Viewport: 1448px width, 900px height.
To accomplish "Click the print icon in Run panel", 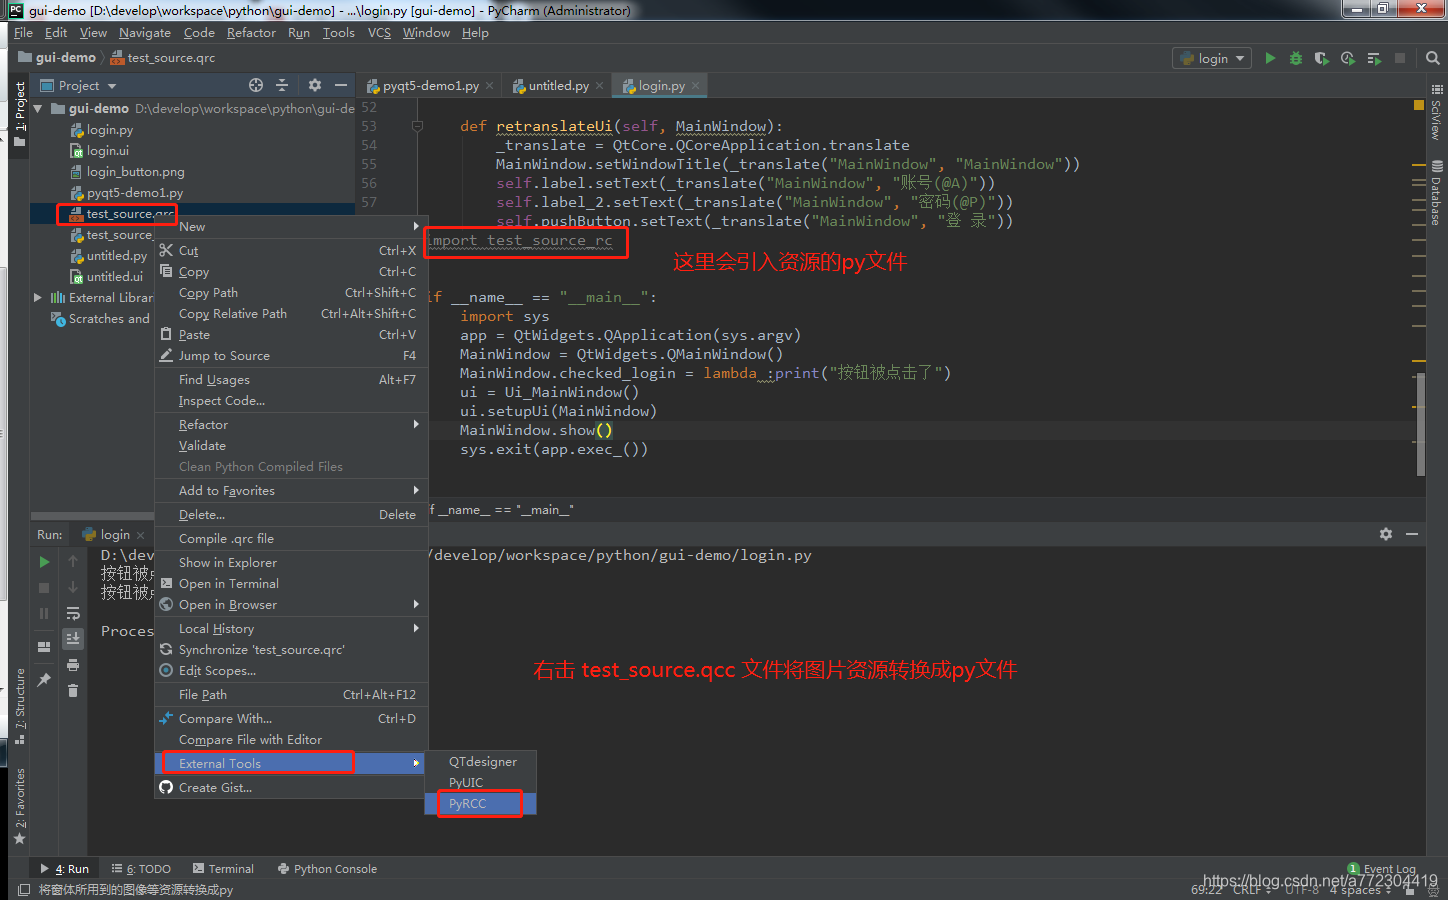I will [73, 665].
